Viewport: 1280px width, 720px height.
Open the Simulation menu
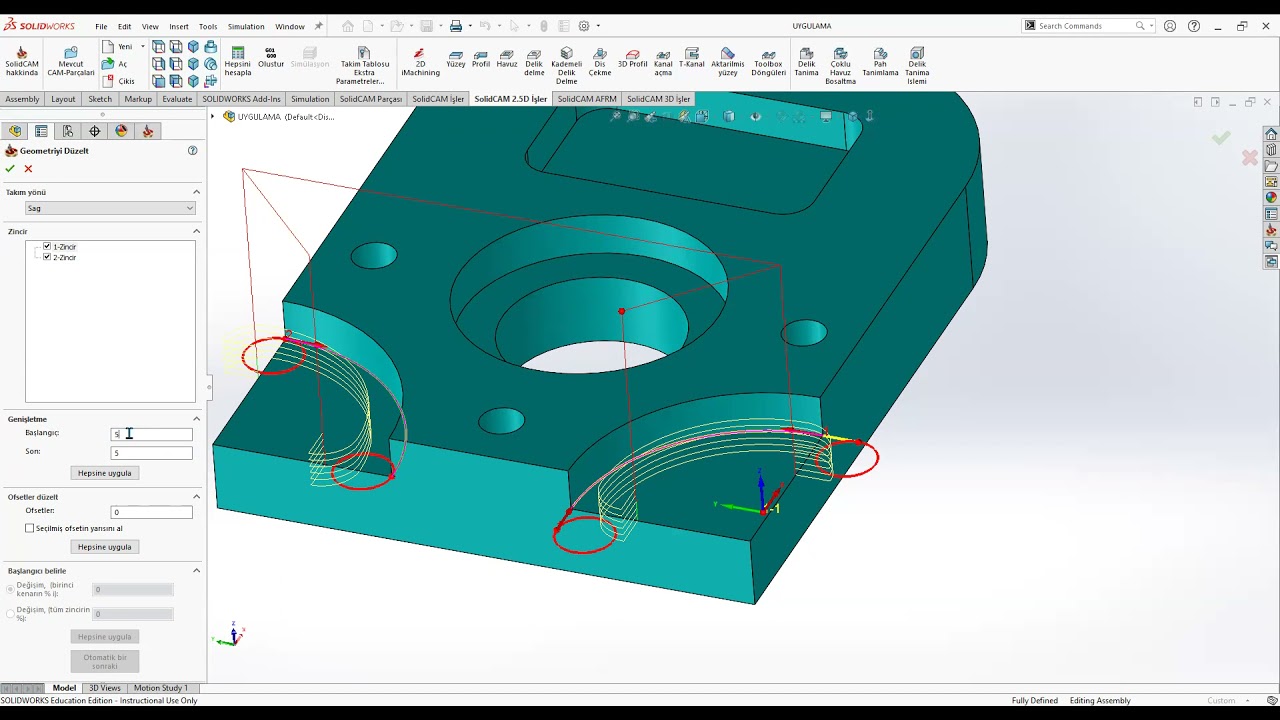[x=245, y=27]
